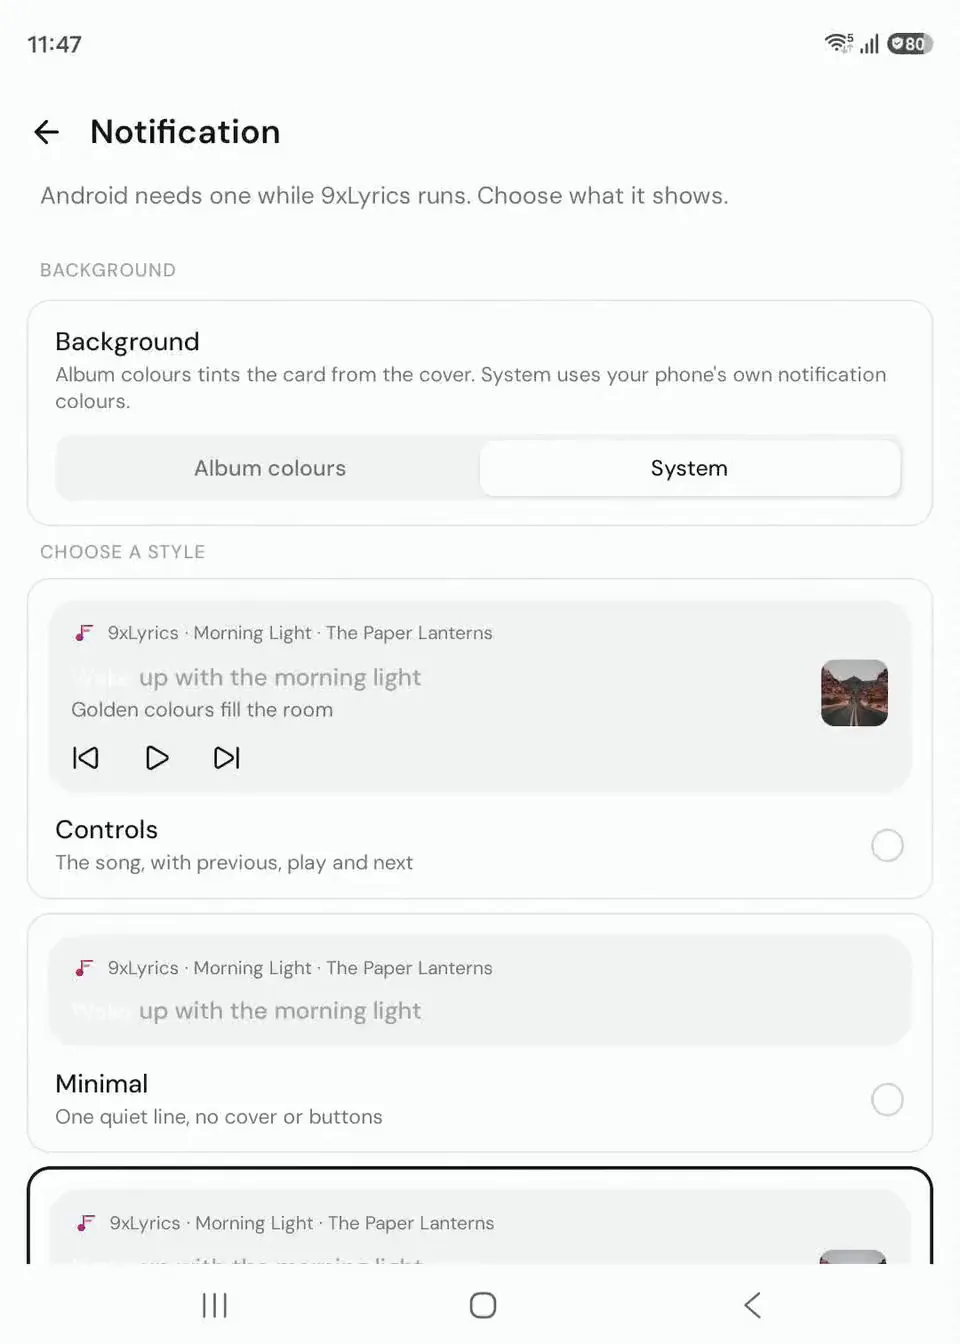
Task: Switch background to Album colours
Action: click(x=269, y=468)
